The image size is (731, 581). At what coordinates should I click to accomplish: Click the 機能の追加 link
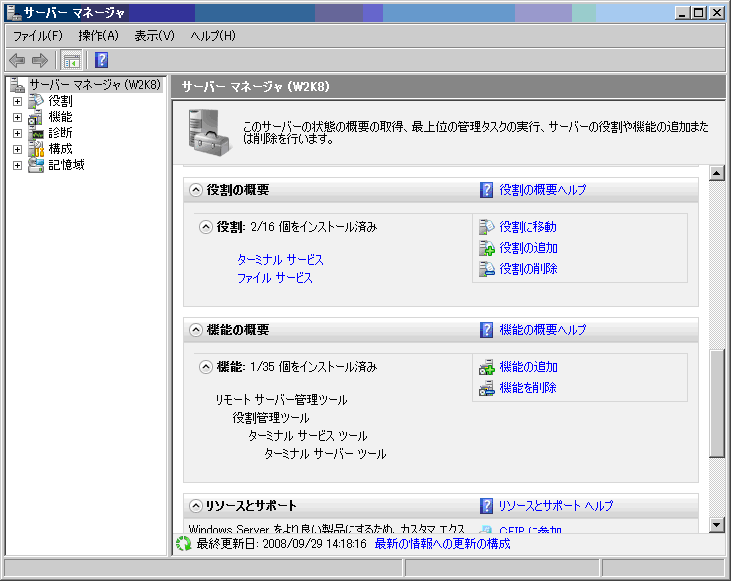(x=529, y=367)
